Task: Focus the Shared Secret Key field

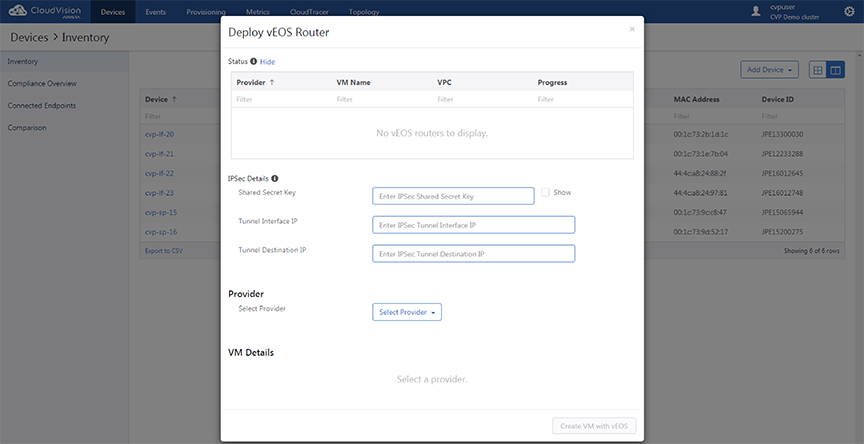Action: pyautogui.click(x=453, y=196)
